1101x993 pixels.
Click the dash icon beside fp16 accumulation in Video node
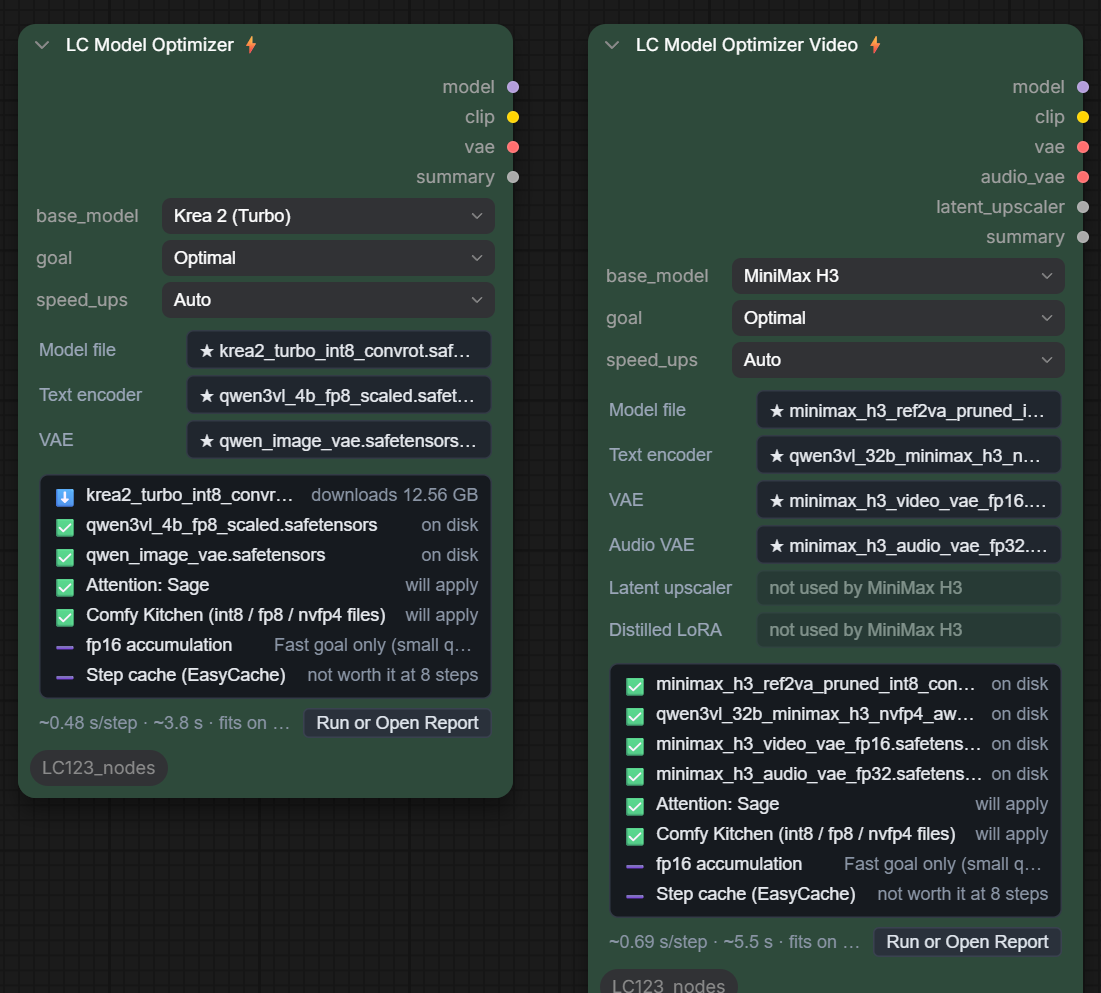(635, 866)
